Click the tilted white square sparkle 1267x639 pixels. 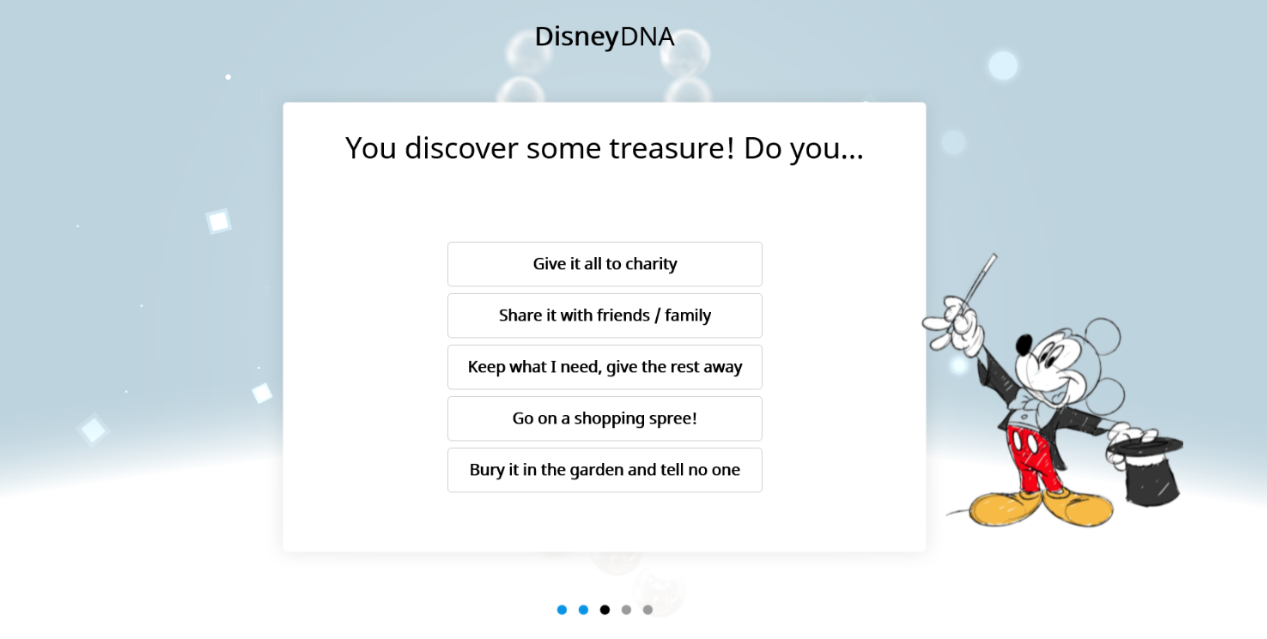click(218, 221)
